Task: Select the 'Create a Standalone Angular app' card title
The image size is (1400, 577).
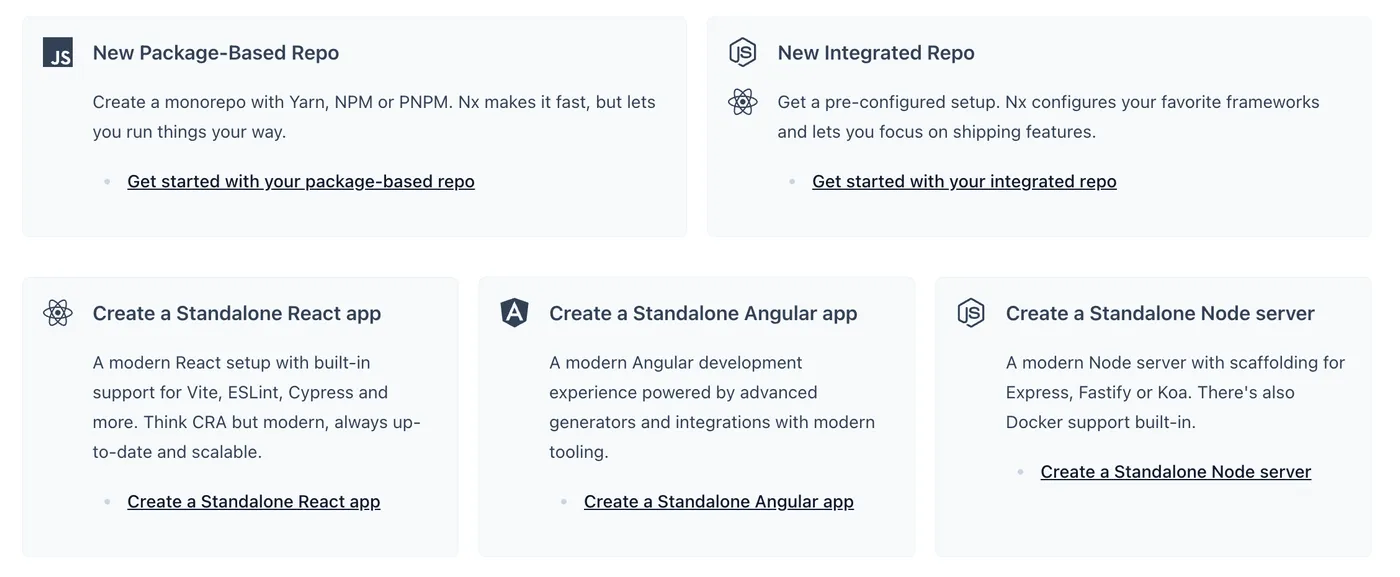Action: coord(703,313)
